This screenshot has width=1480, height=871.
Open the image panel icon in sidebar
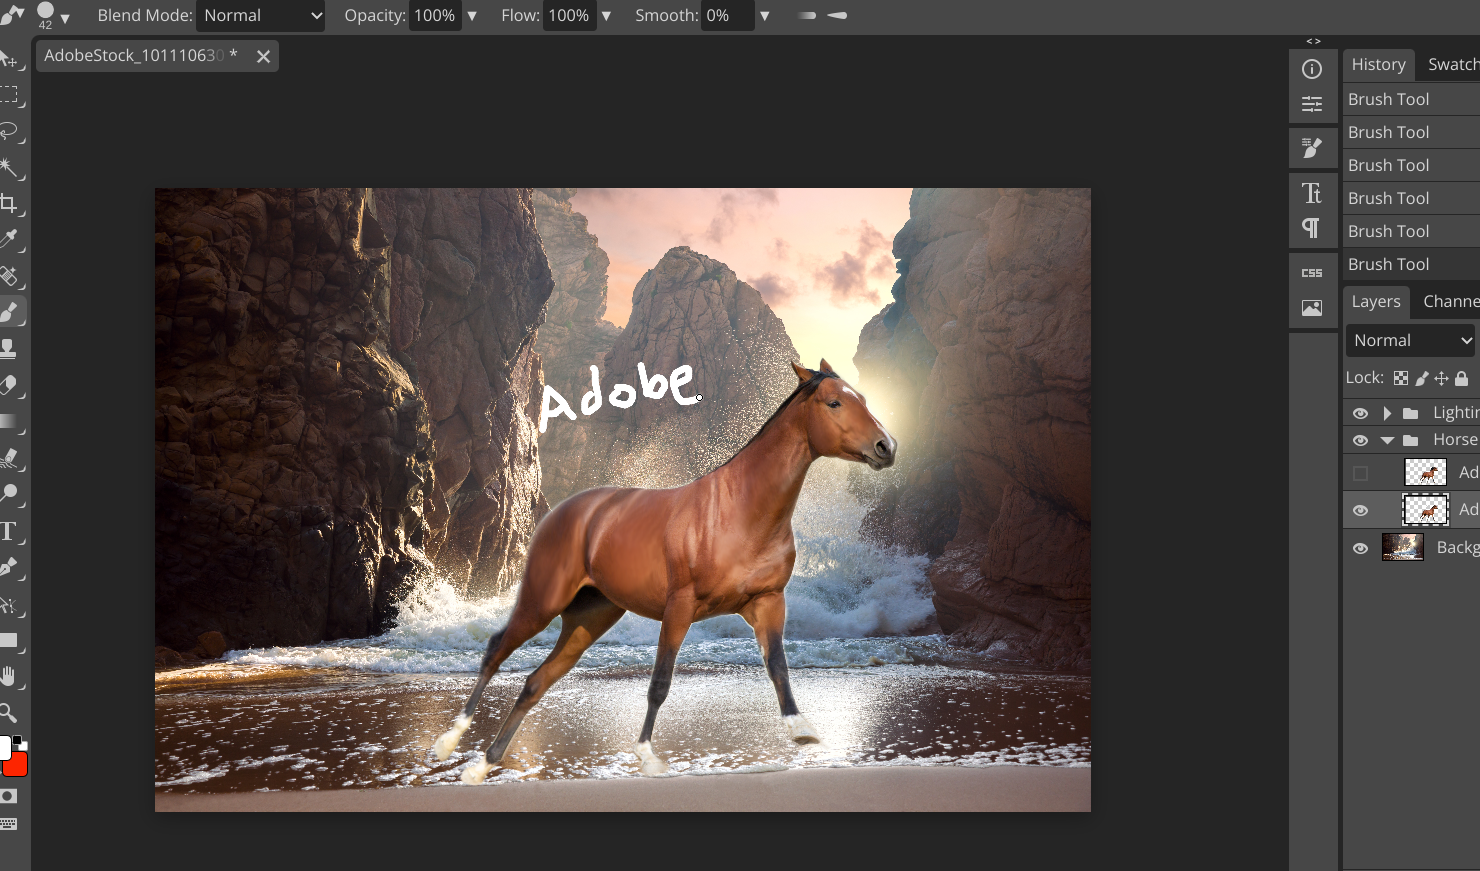point(1312,308)
